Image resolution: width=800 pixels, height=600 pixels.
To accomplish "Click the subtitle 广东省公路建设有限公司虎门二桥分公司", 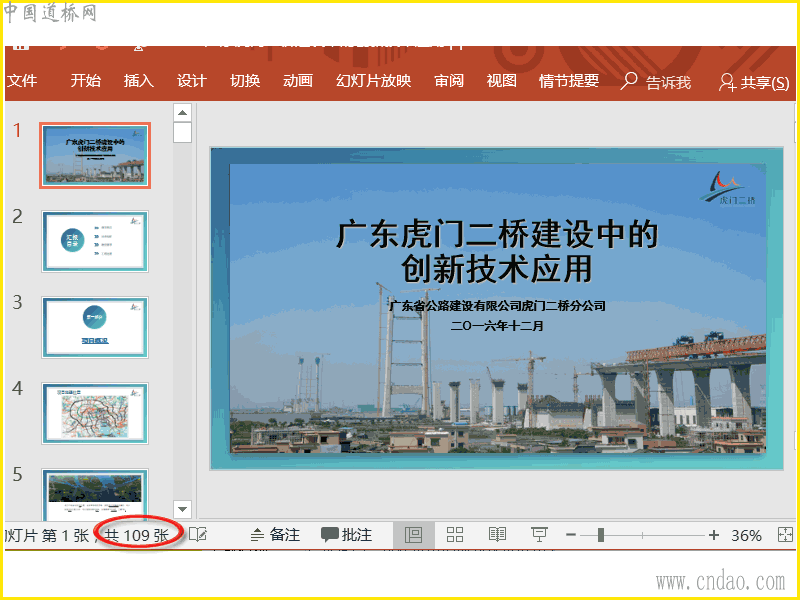I will 497,306.
